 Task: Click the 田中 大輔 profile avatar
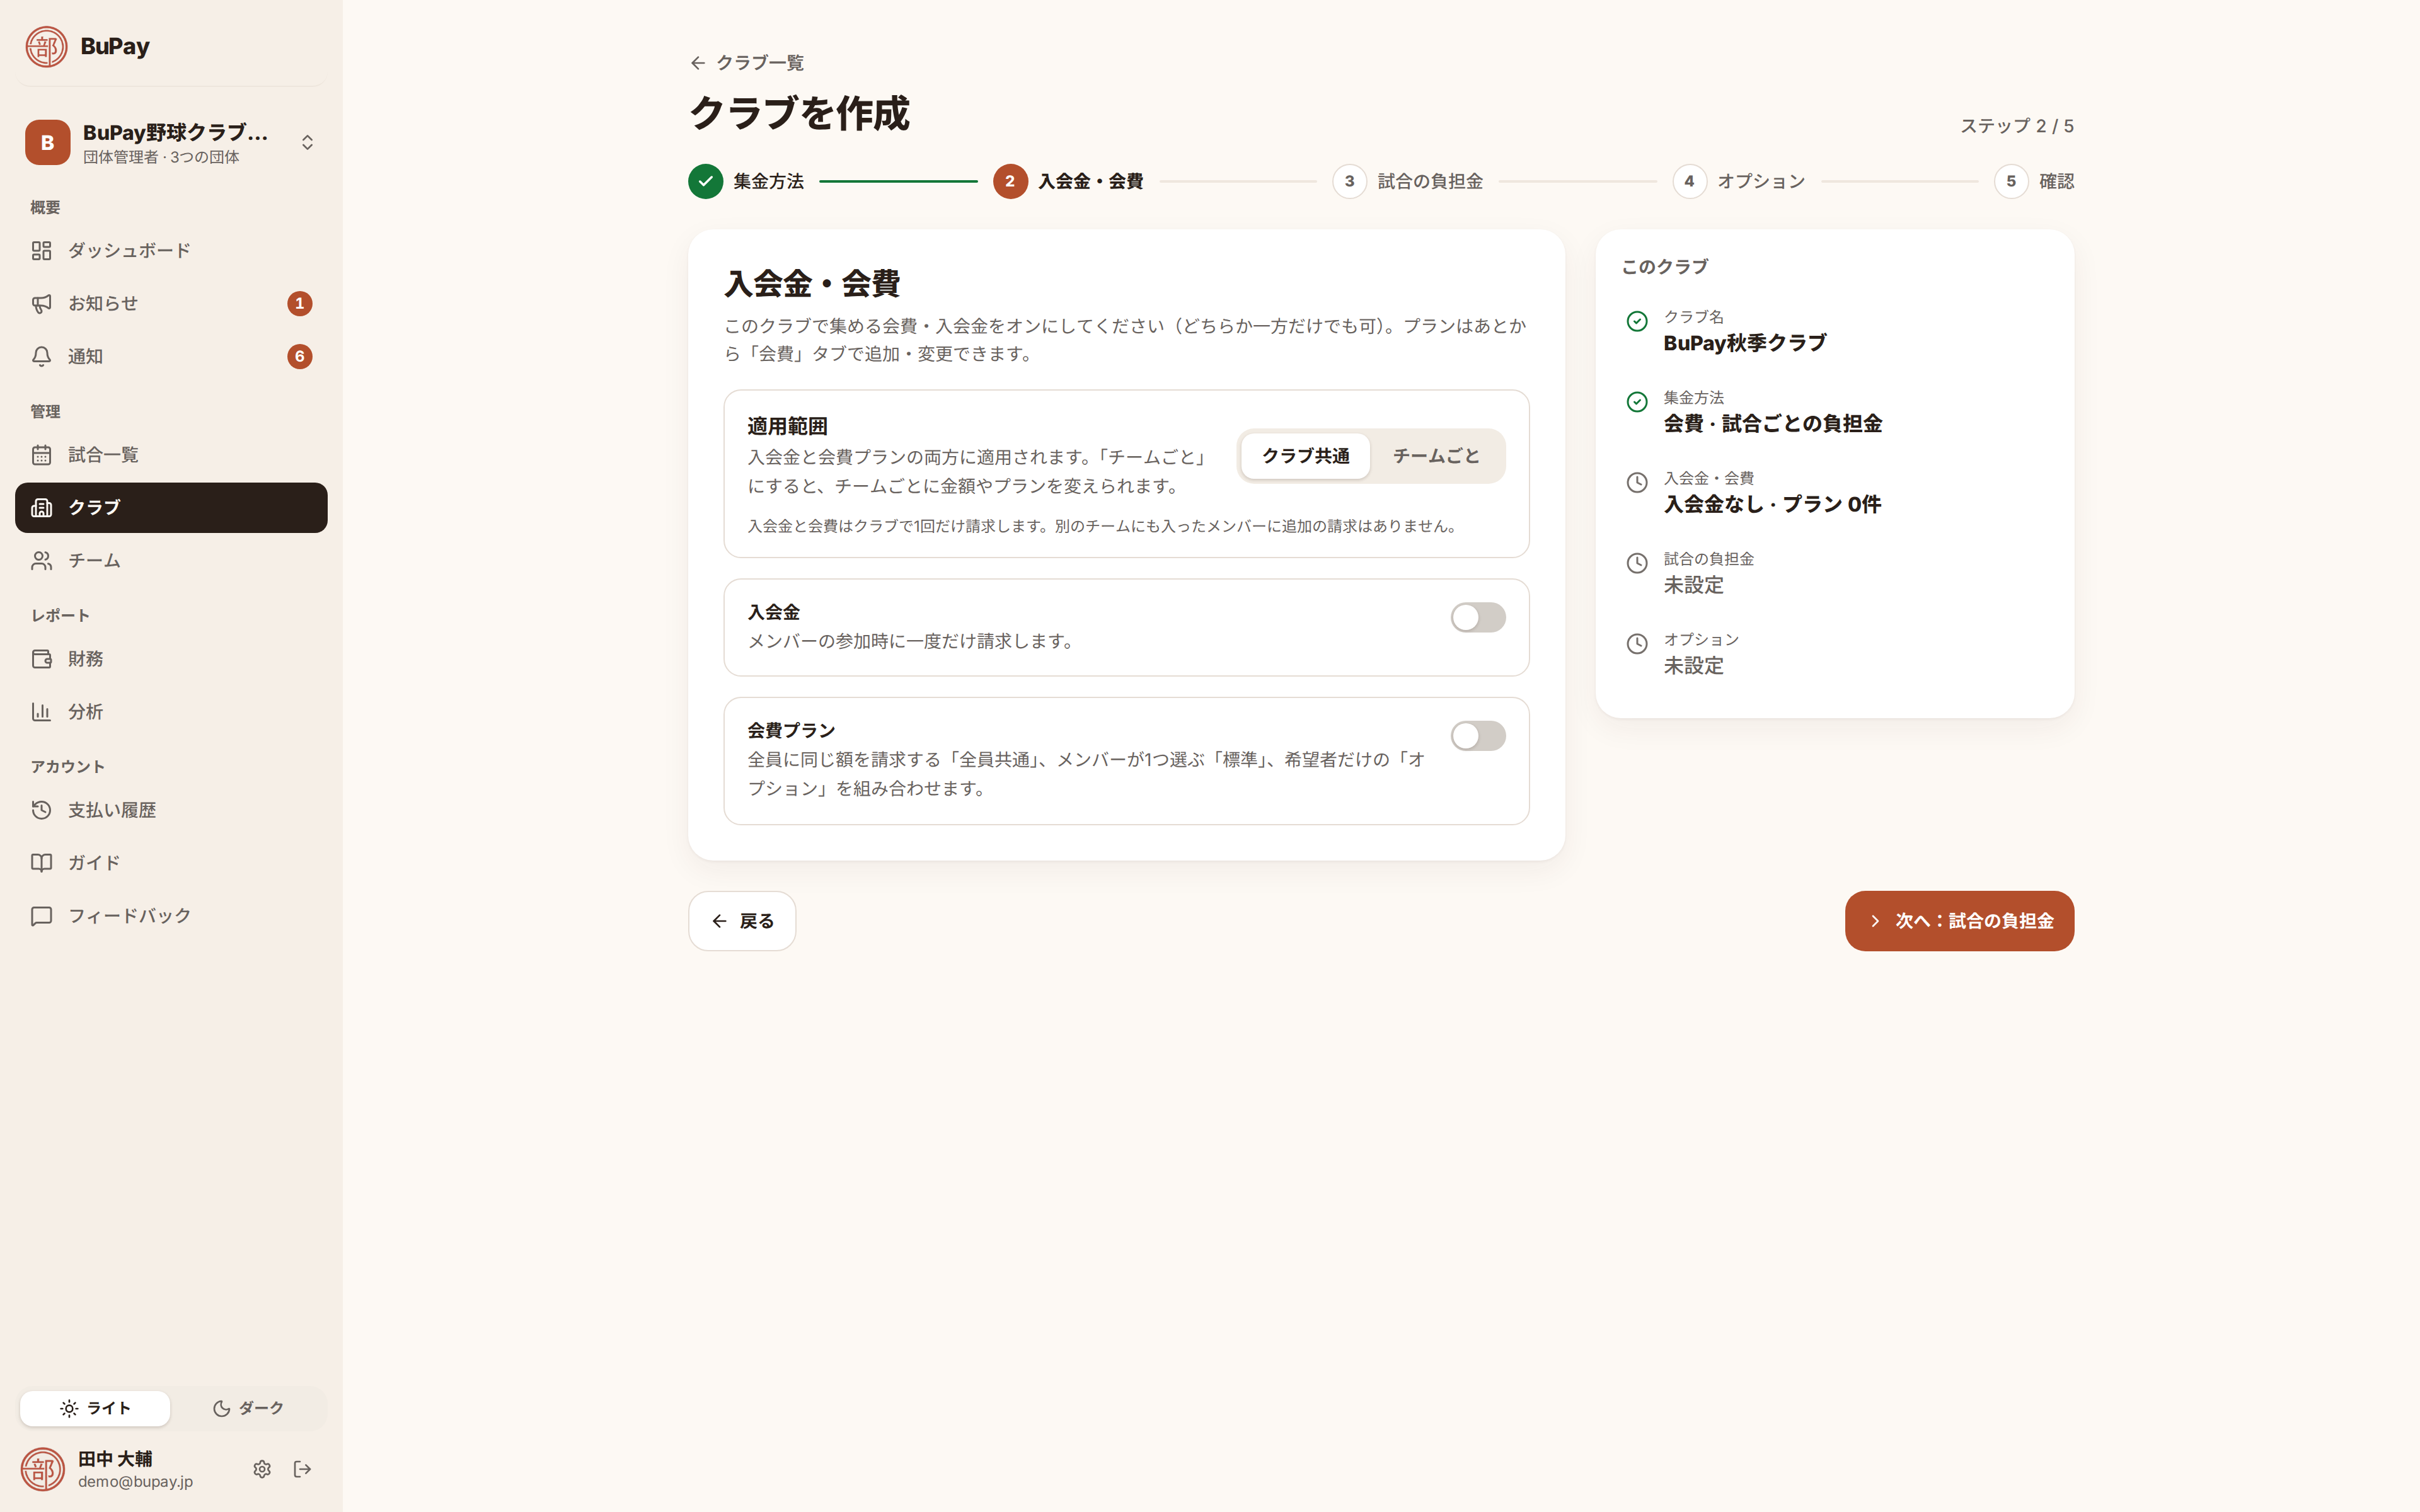click(x=43, y=1469)
